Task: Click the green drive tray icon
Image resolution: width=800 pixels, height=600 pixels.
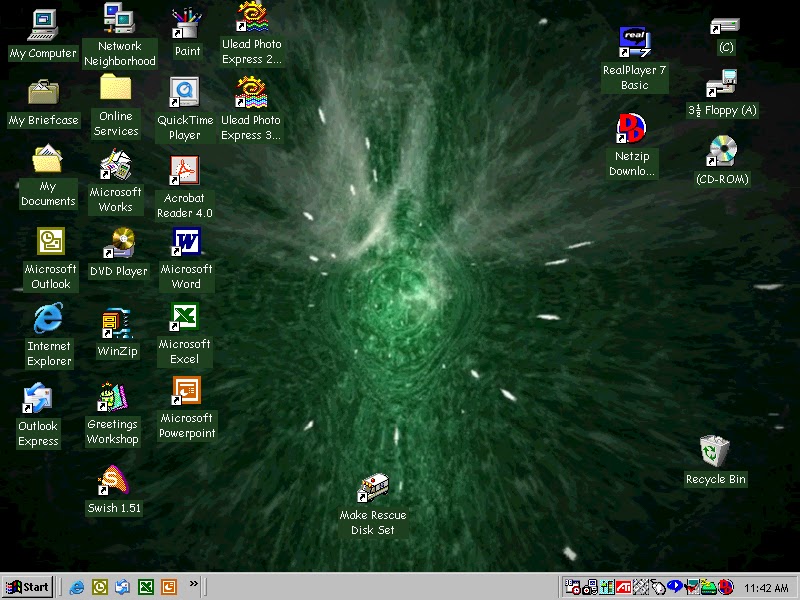Action: [x=709, y=587]
